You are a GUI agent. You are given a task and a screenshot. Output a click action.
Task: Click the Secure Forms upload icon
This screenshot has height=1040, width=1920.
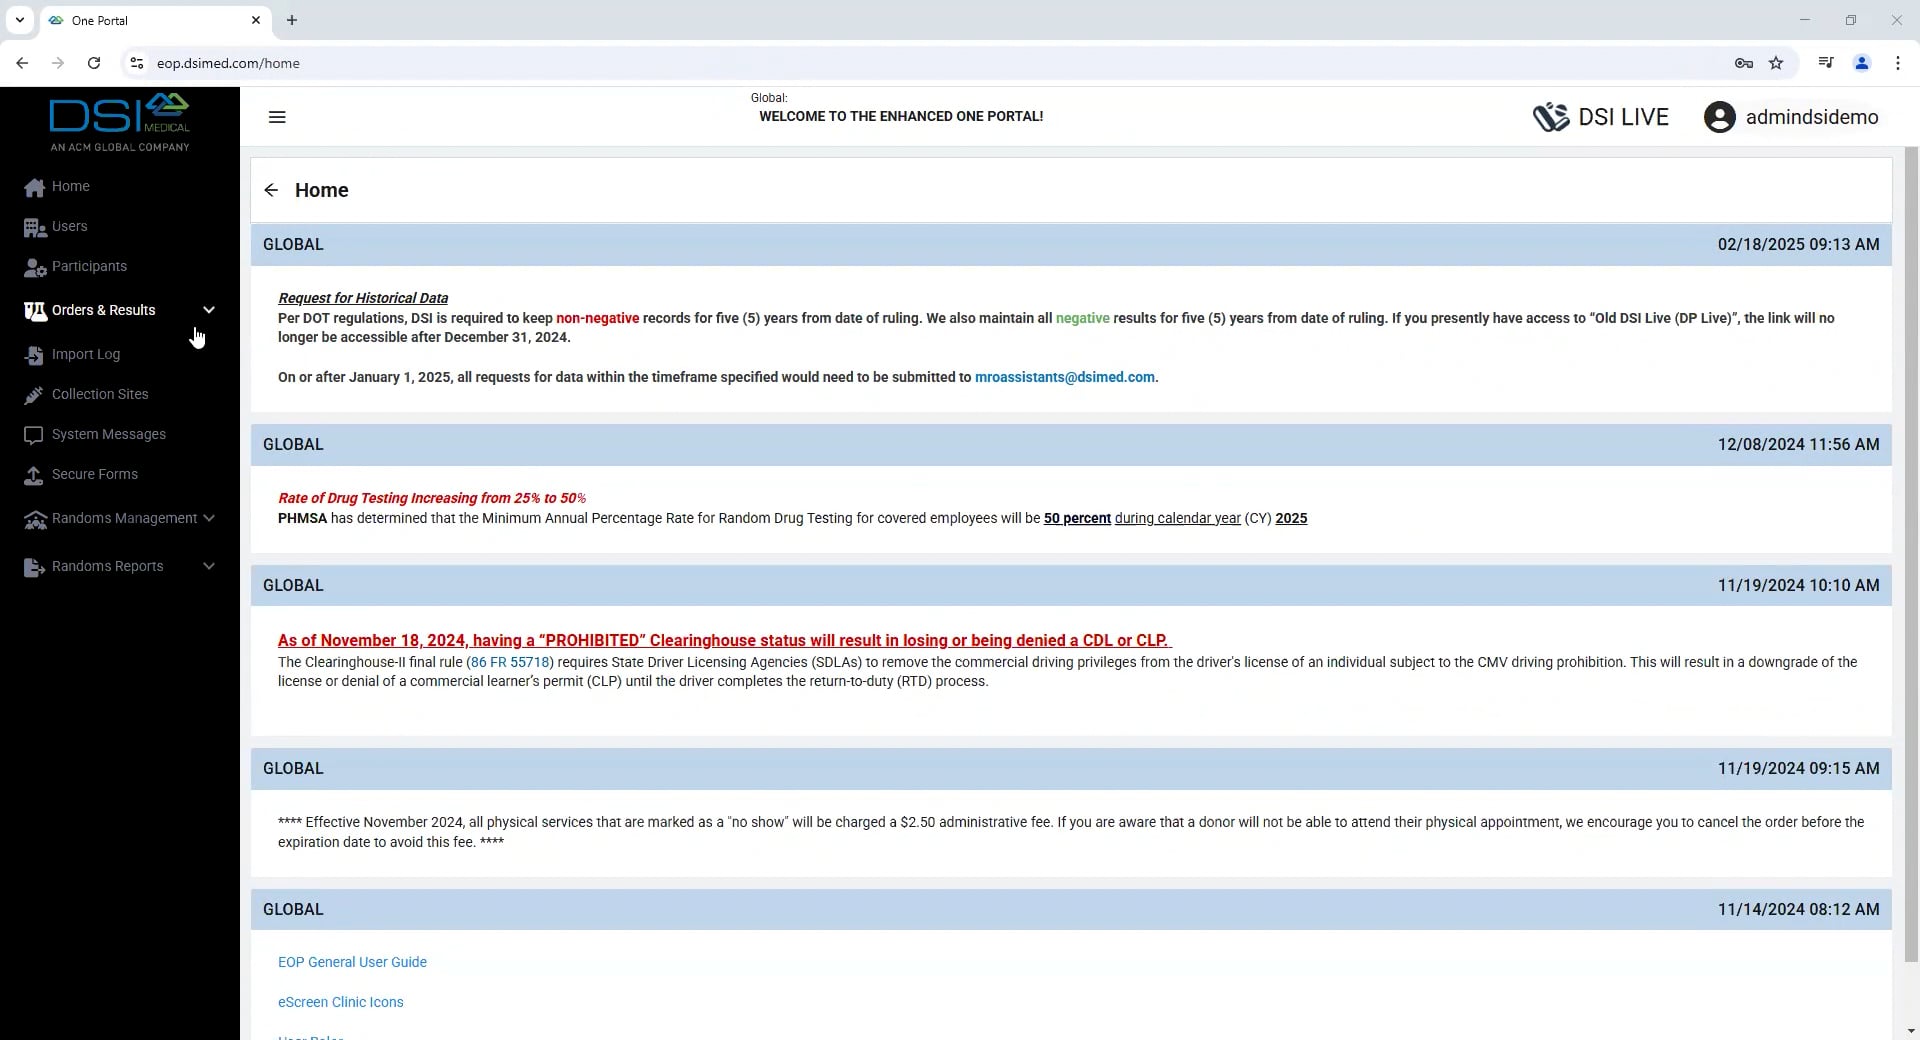tap(34, 475)
